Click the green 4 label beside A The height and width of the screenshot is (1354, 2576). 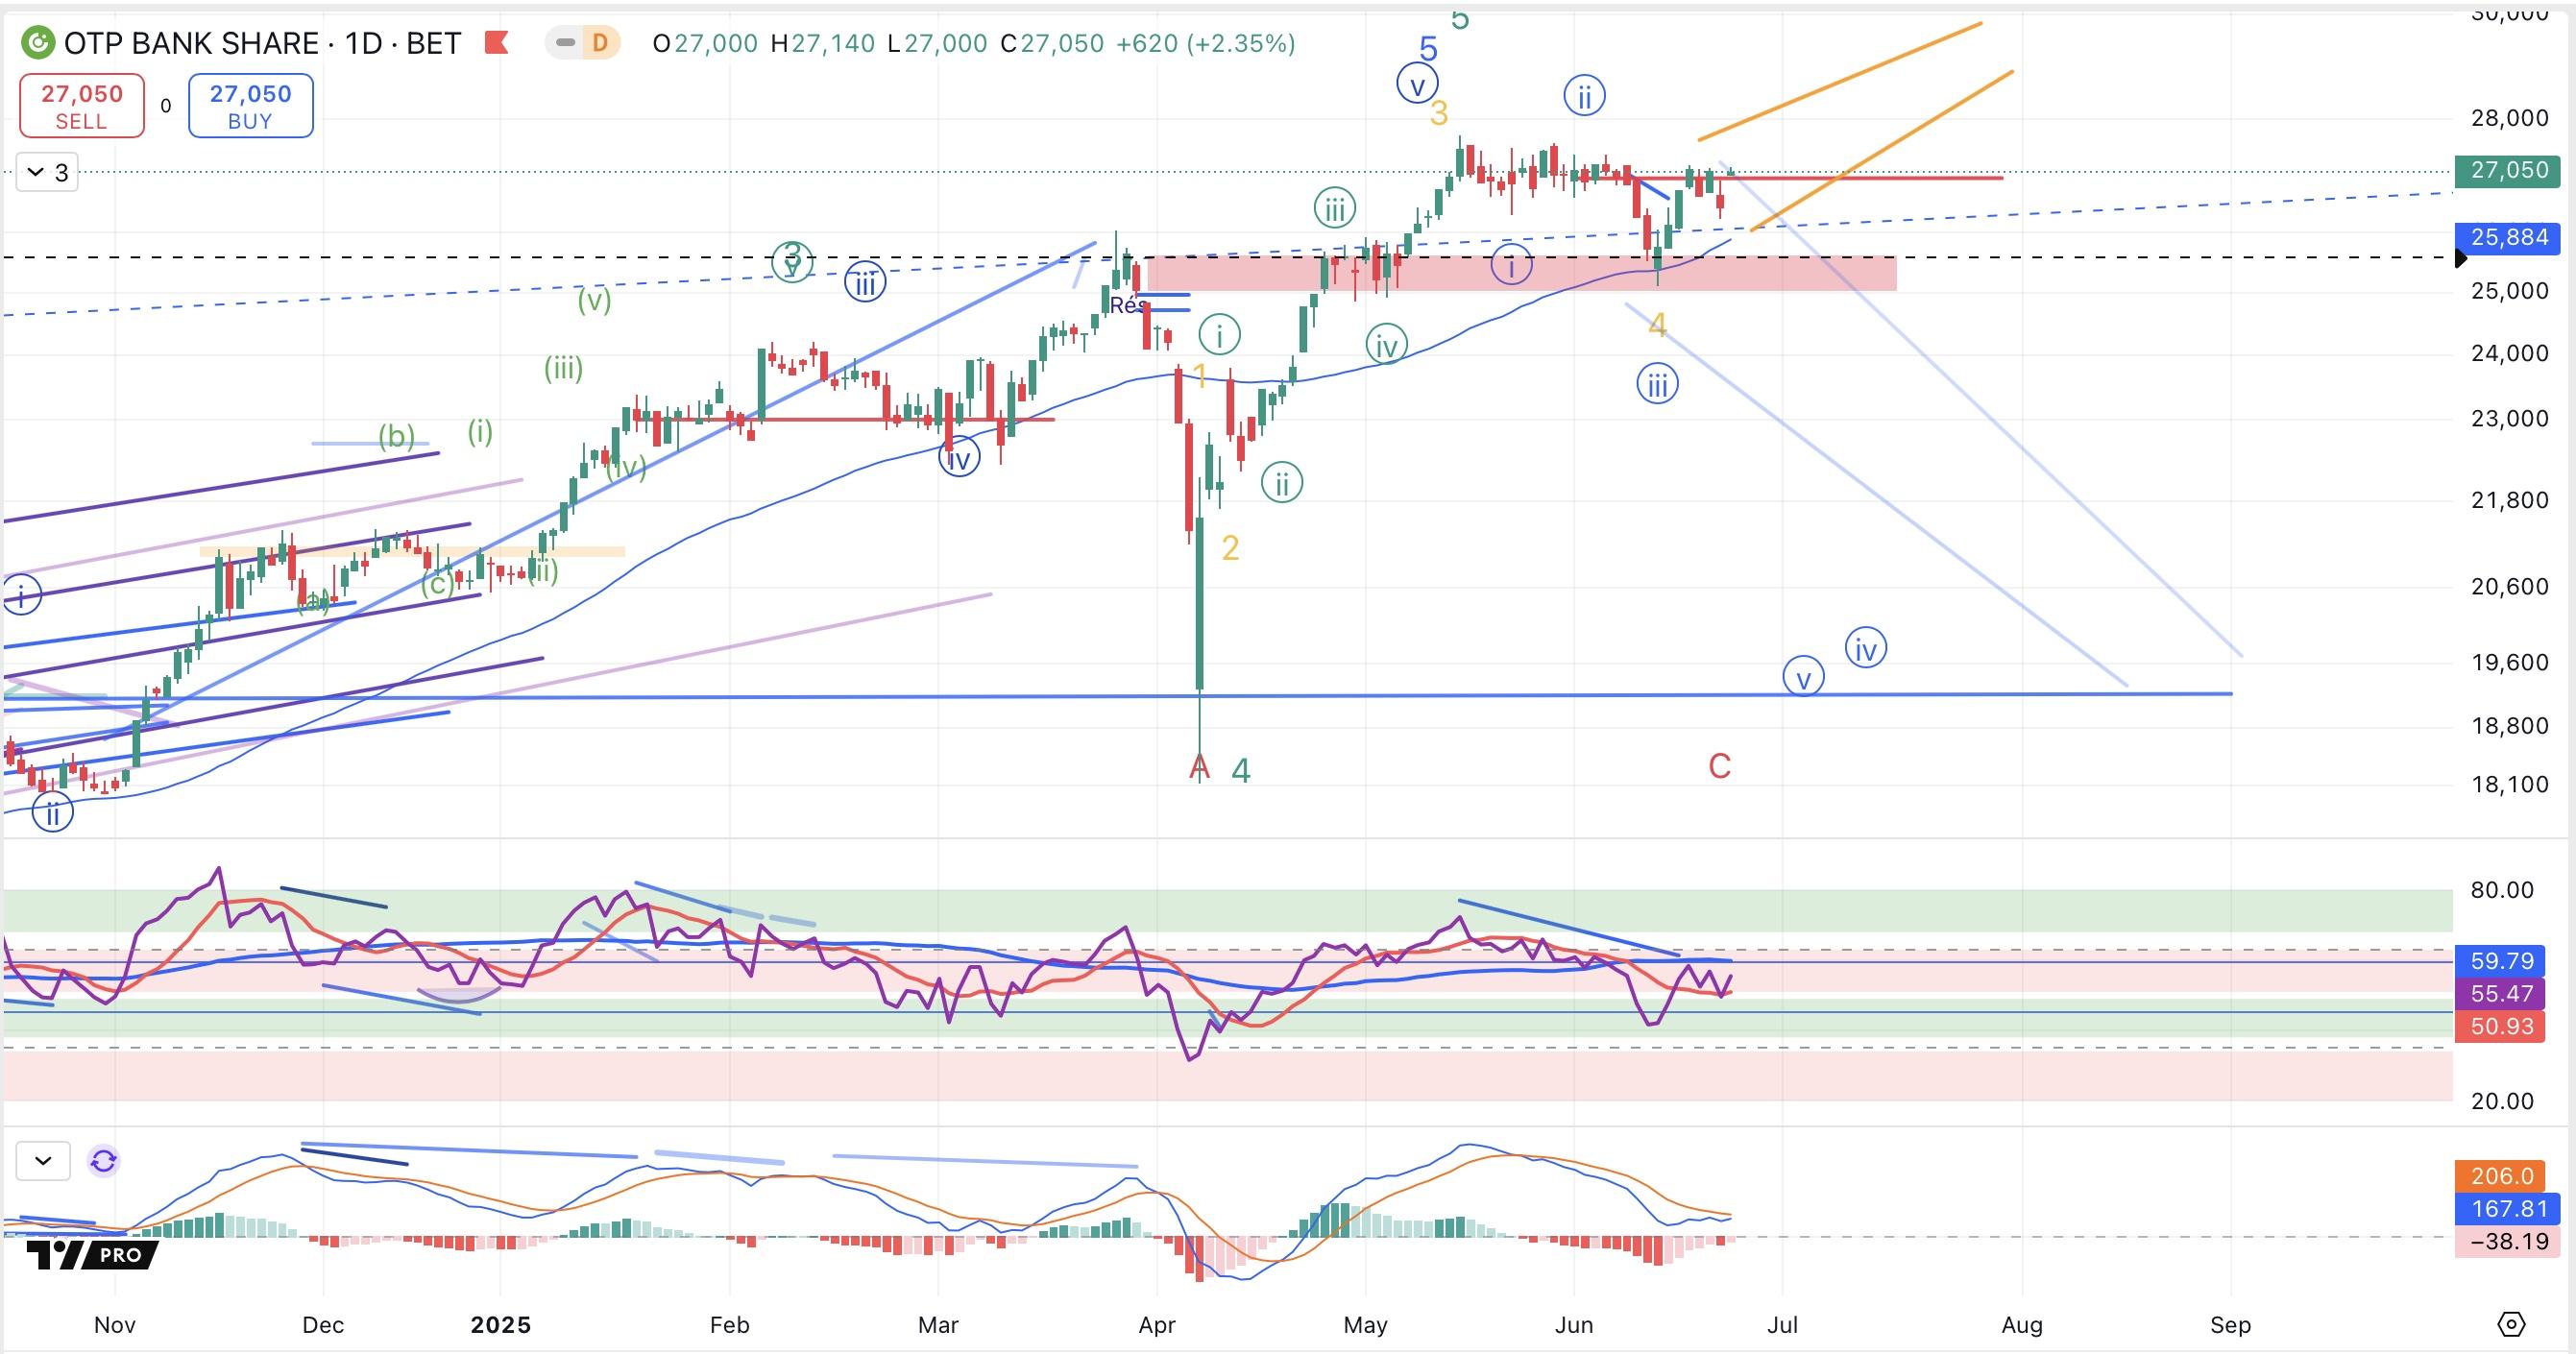(1241, 771)
